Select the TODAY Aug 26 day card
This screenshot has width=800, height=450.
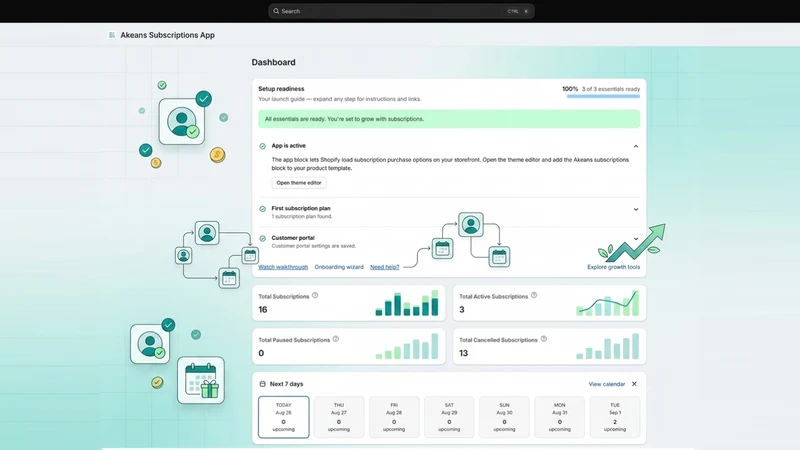point(284,417)
